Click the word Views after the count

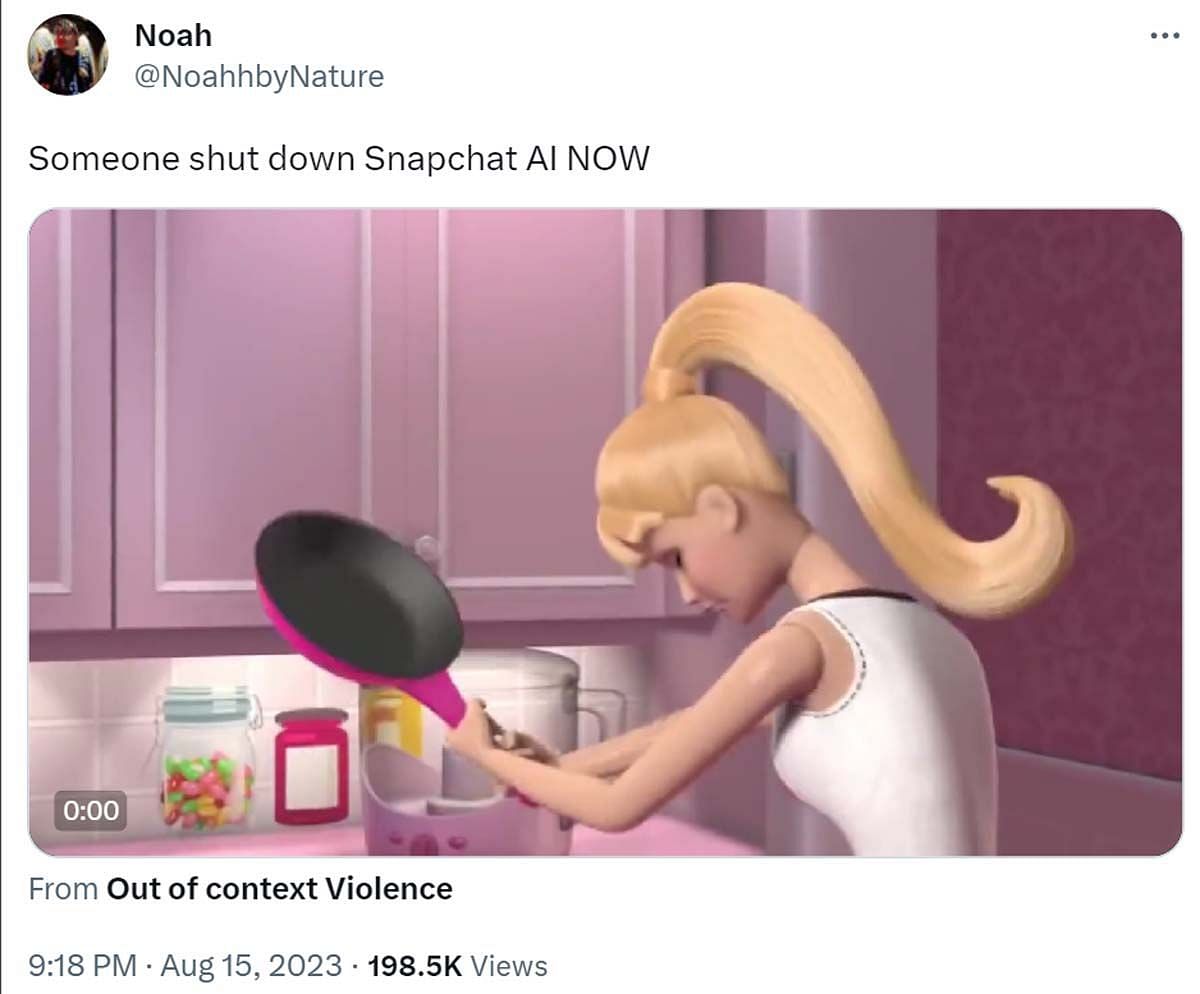click(x=509, y=966)
